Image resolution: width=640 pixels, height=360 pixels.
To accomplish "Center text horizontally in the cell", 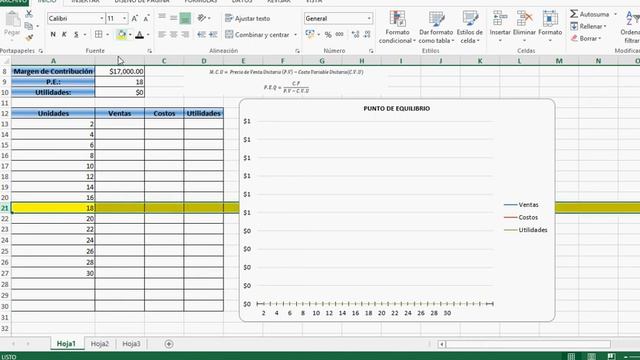I will click(x=173, y=35).
